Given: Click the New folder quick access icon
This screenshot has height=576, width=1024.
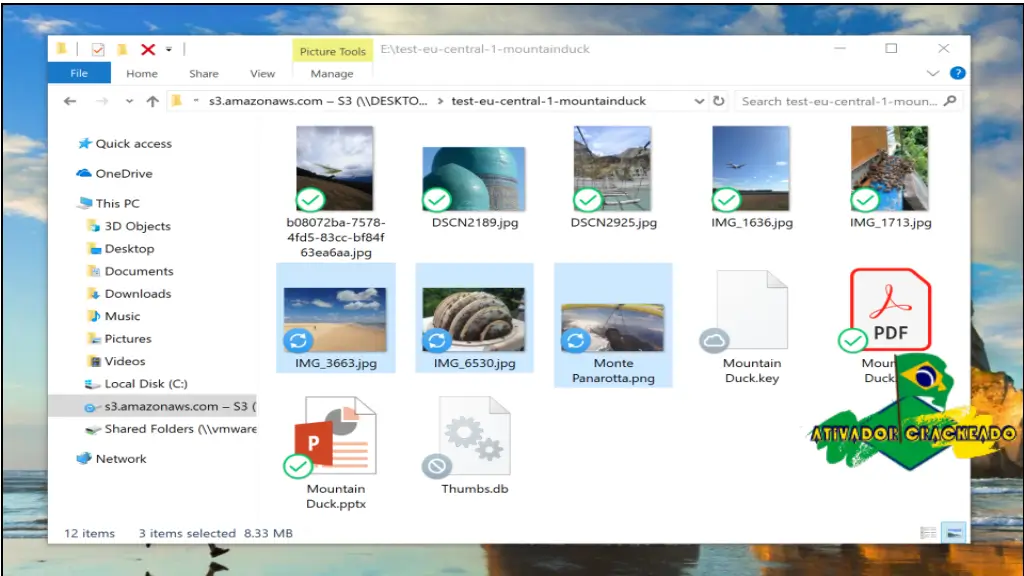Looking at the screenshot, I should click(122, 50).
